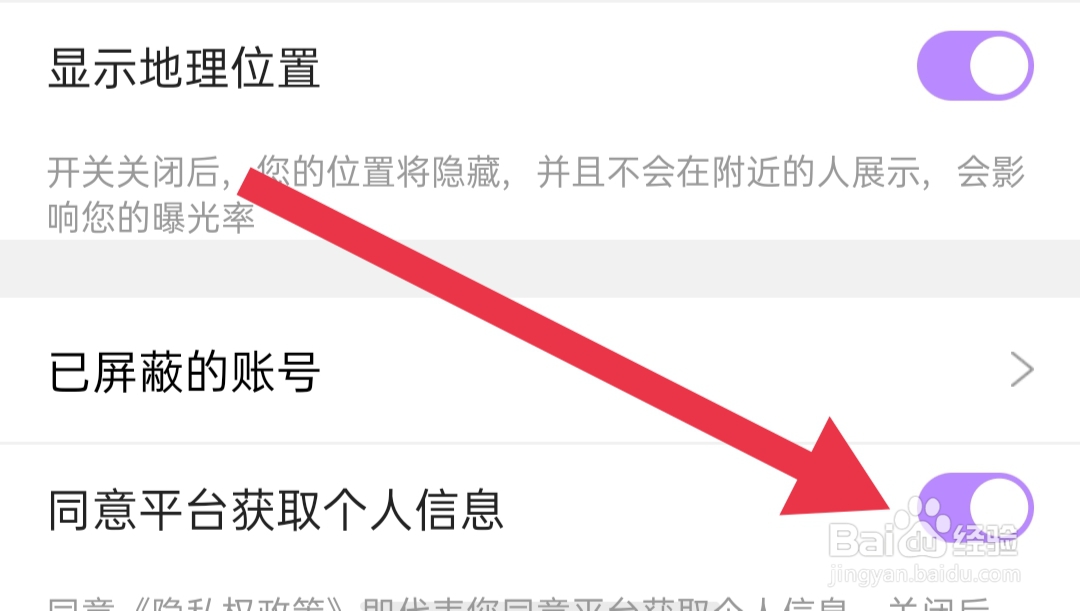The width and height of the screenshot is (1080, 611).
Task: Click the gray section divider band
Action: [540, 269]
